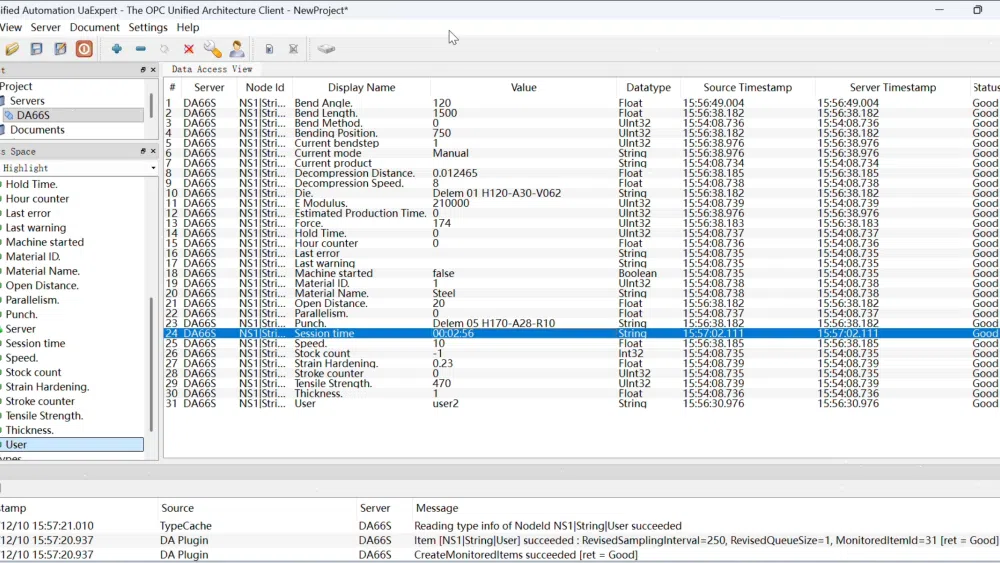This screenshot has width=1000, height=563.
Task: Click the grey disk-shaped toolbar icon
Action: (326, 49)
